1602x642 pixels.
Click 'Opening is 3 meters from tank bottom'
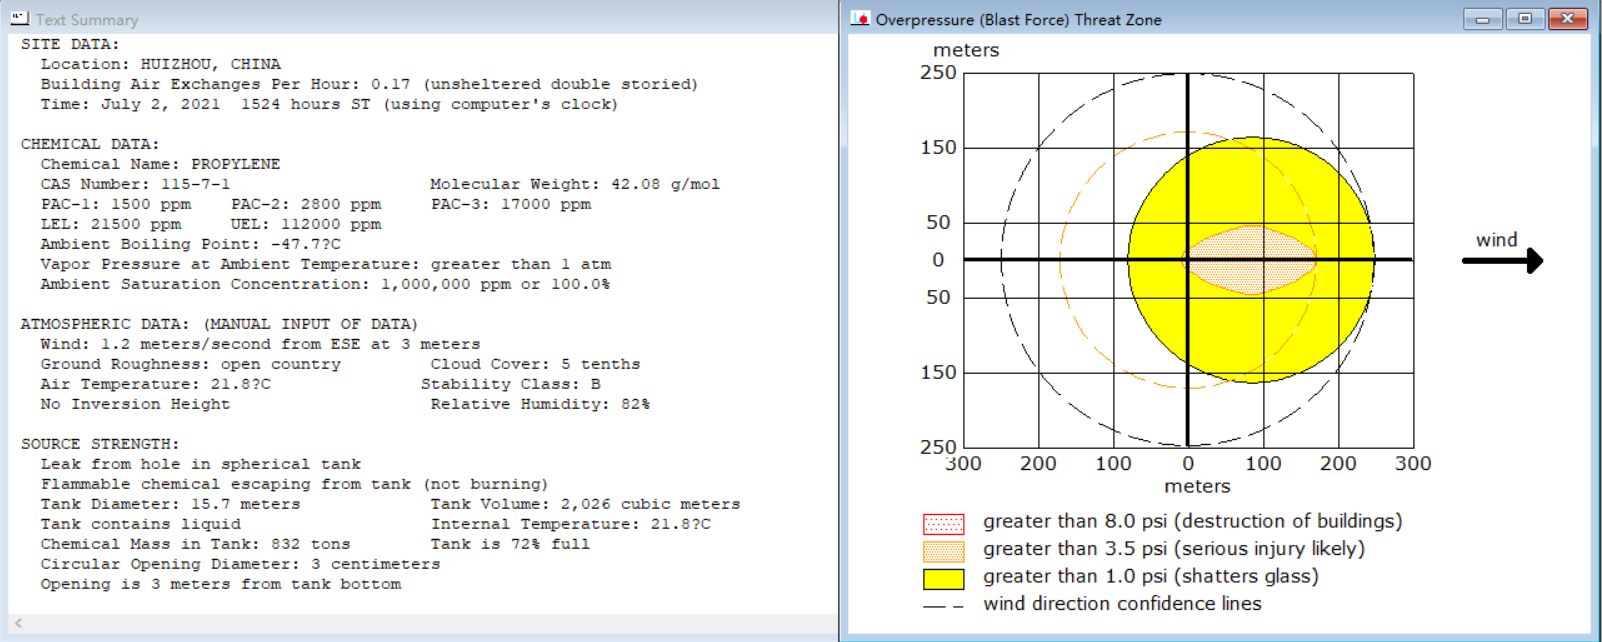click(x=221, y=584)
